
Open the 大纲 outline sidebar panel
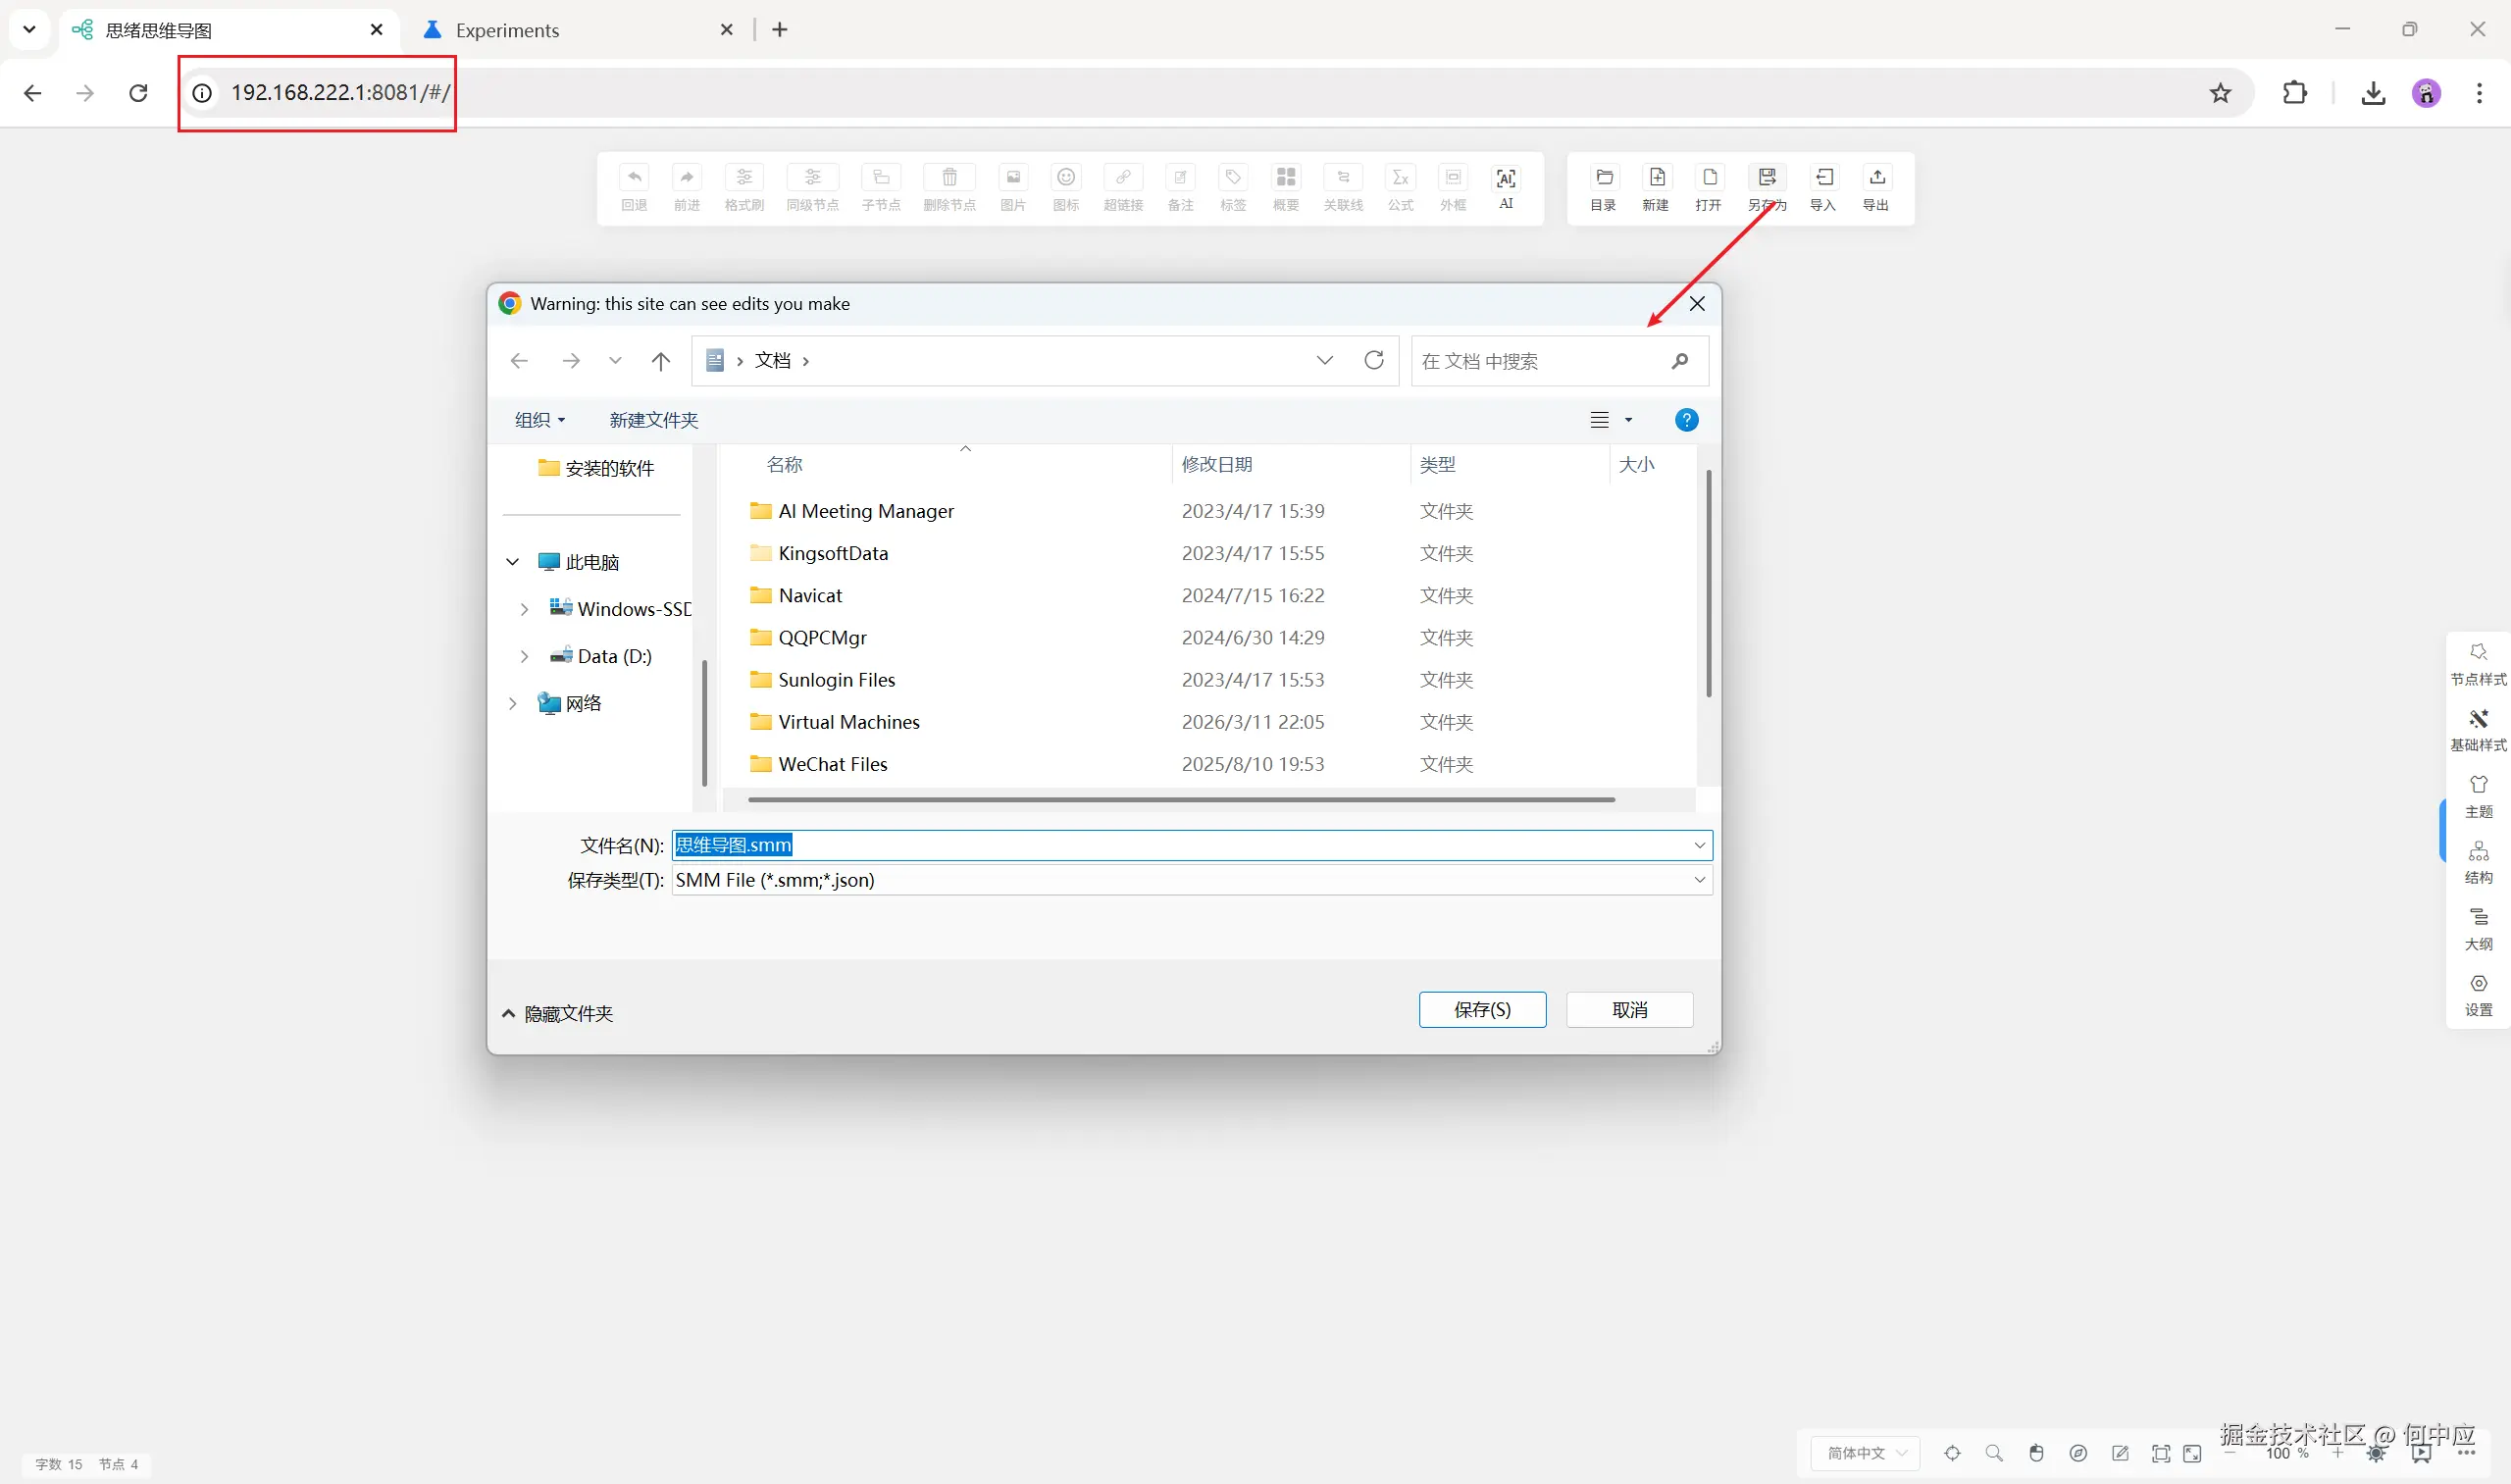(2478, 928)
